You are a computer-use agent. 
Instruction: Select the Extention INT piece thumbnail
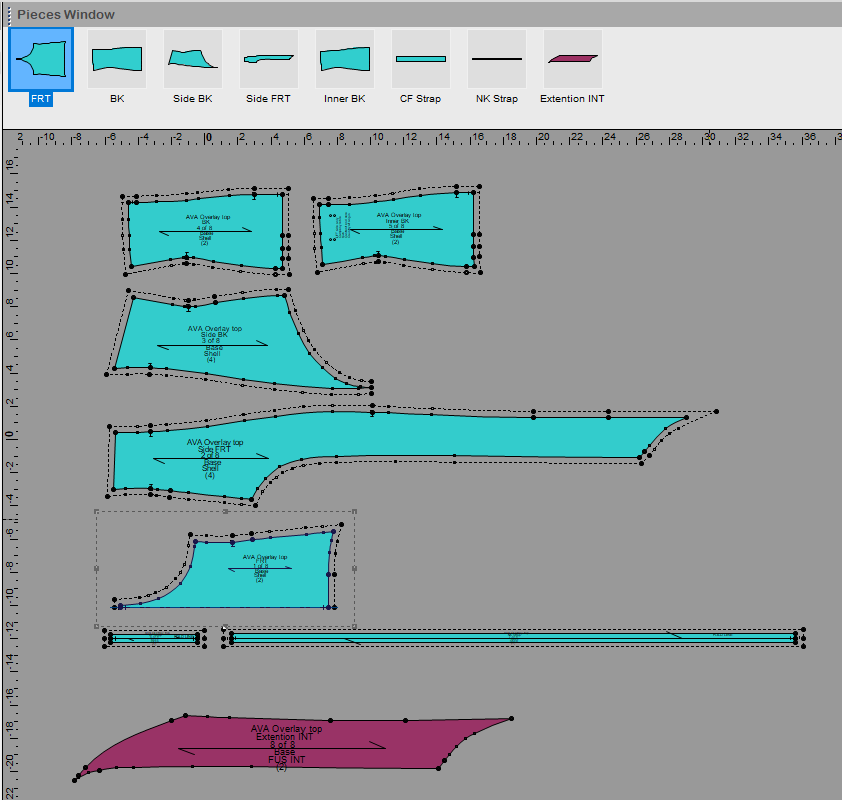573,59
